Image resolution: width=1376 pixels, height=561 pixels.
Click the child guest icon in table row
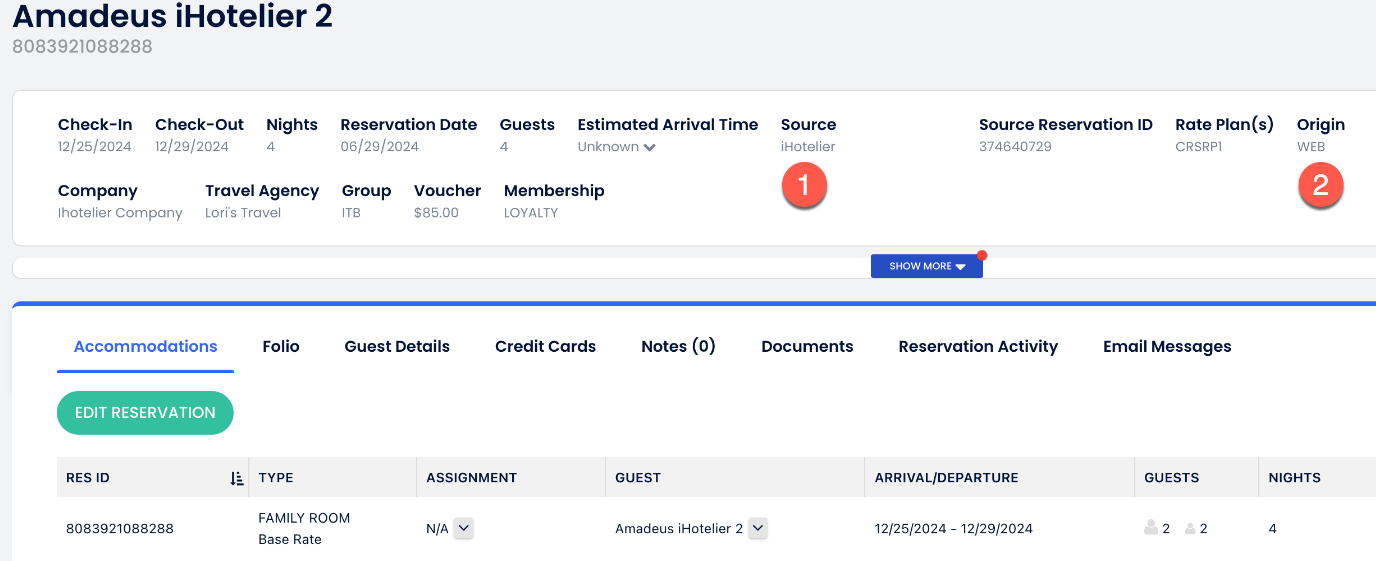[1190, 528]
